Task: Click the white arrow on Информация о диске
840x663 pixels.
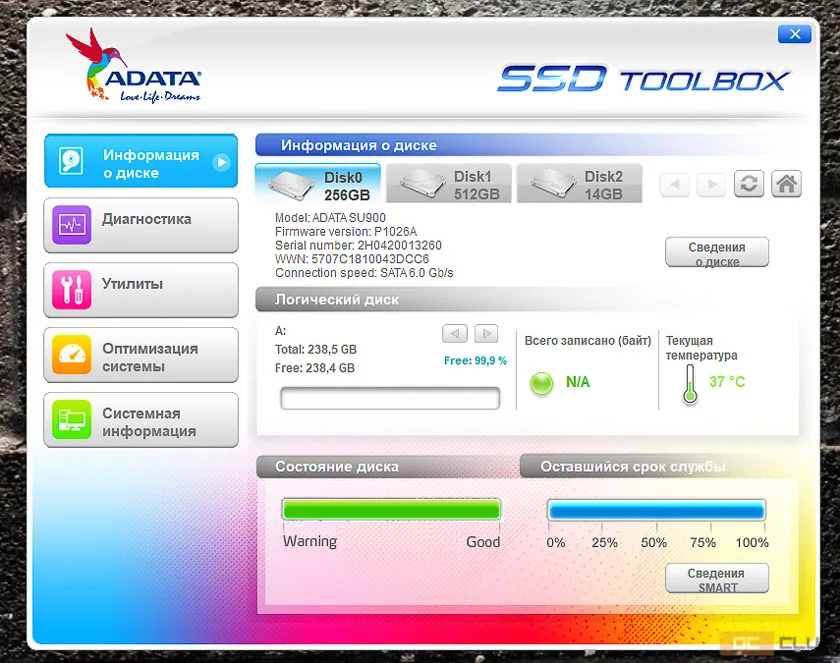Action: click(x=221, y=162)
